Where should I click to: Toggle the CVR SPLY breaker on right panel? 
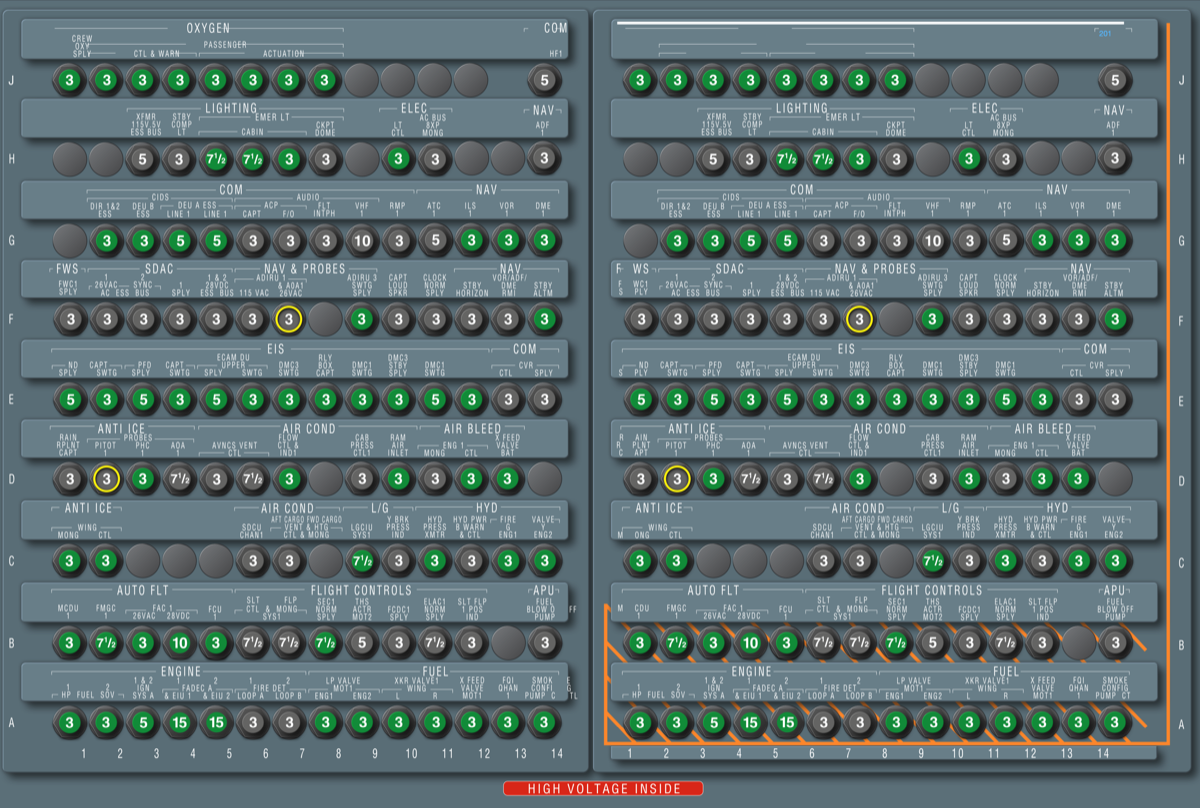(x=1114, y=400)
